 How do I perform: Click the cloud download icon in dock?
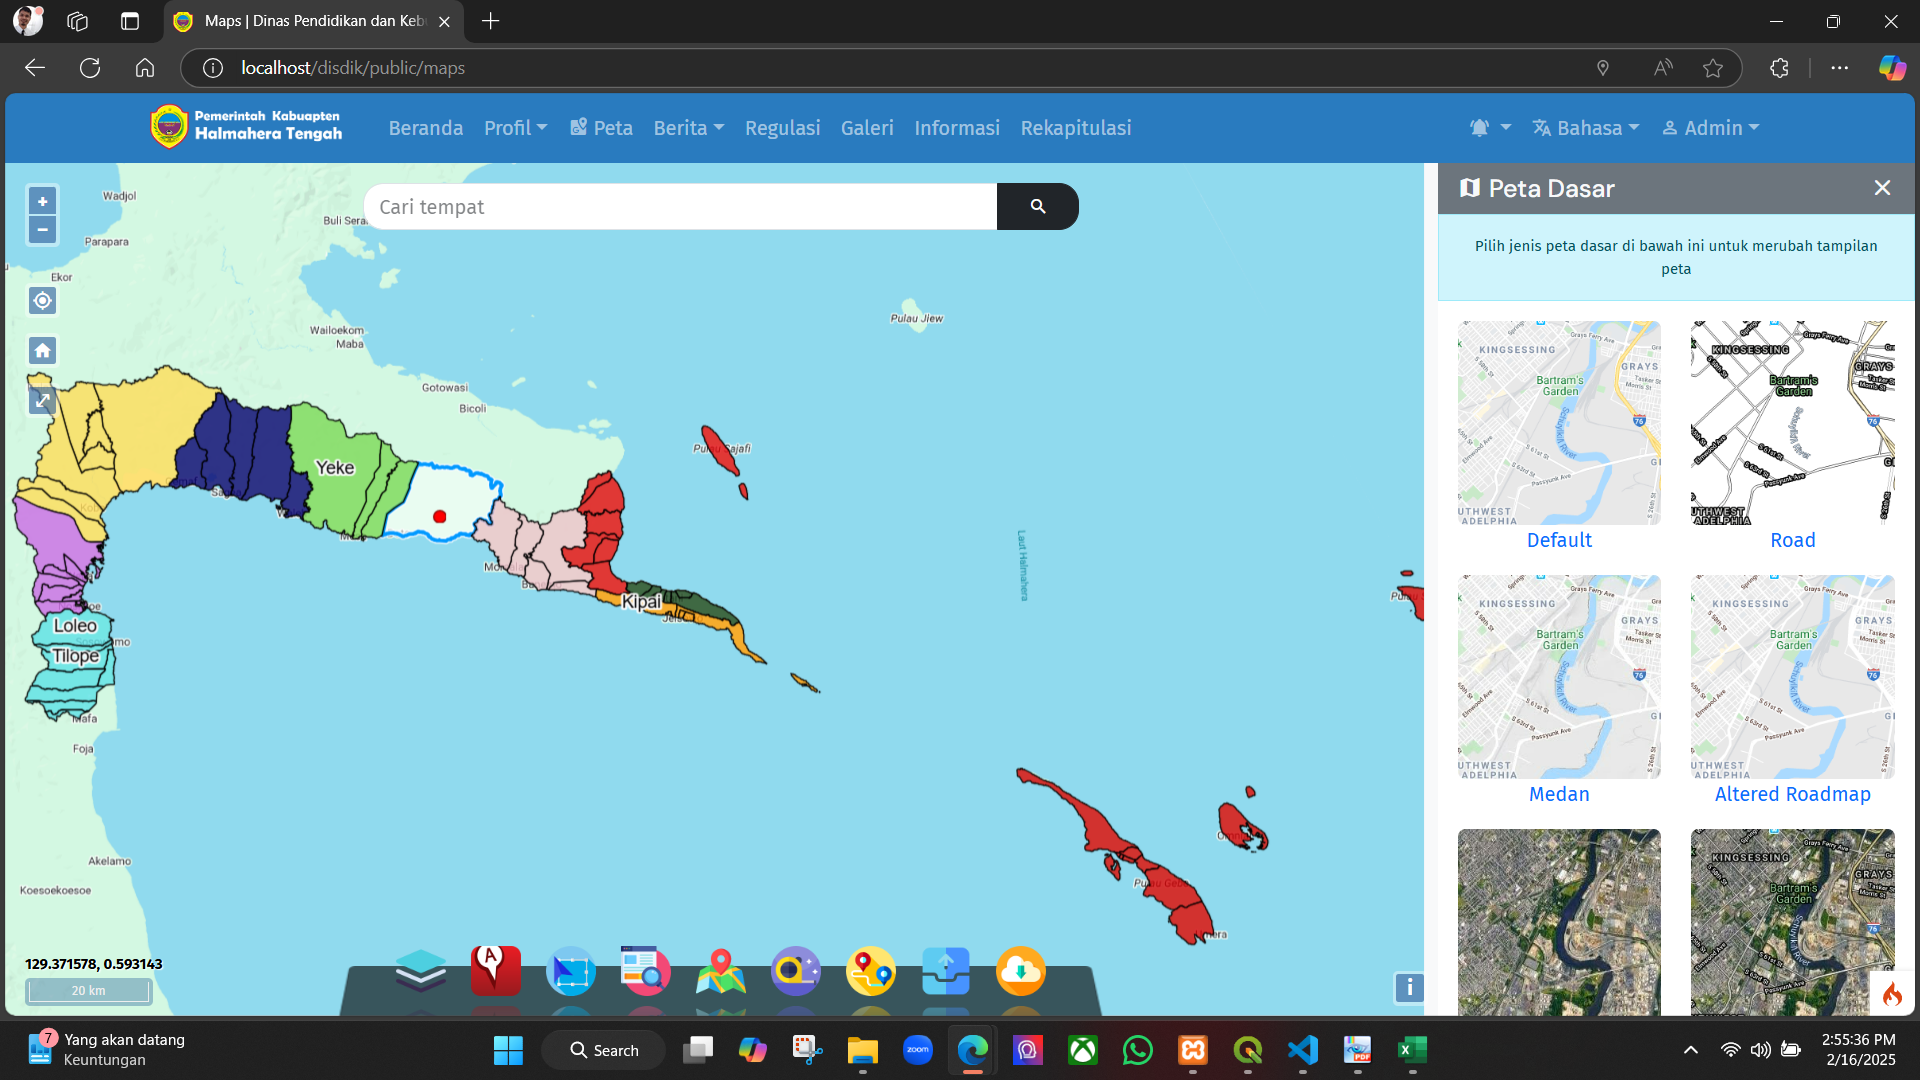point(1020,970)
